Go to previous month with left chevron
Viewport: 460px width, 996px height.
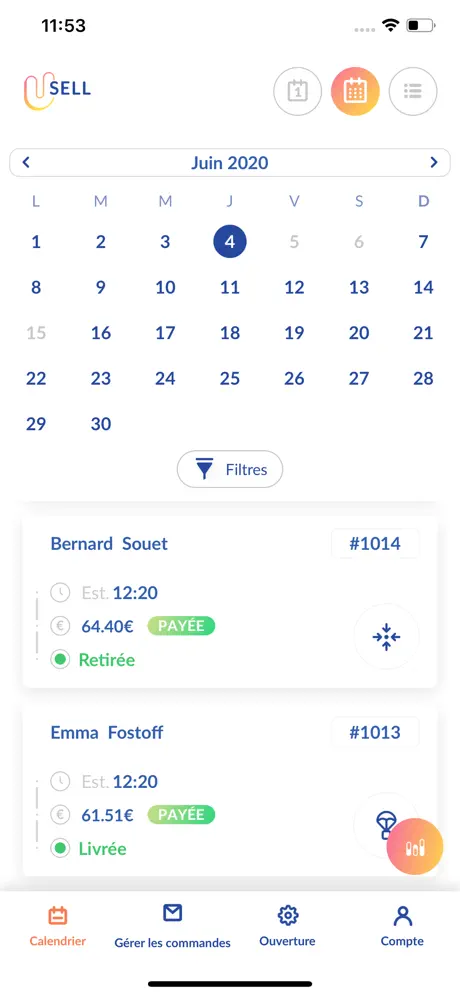[x=26, y=163]
